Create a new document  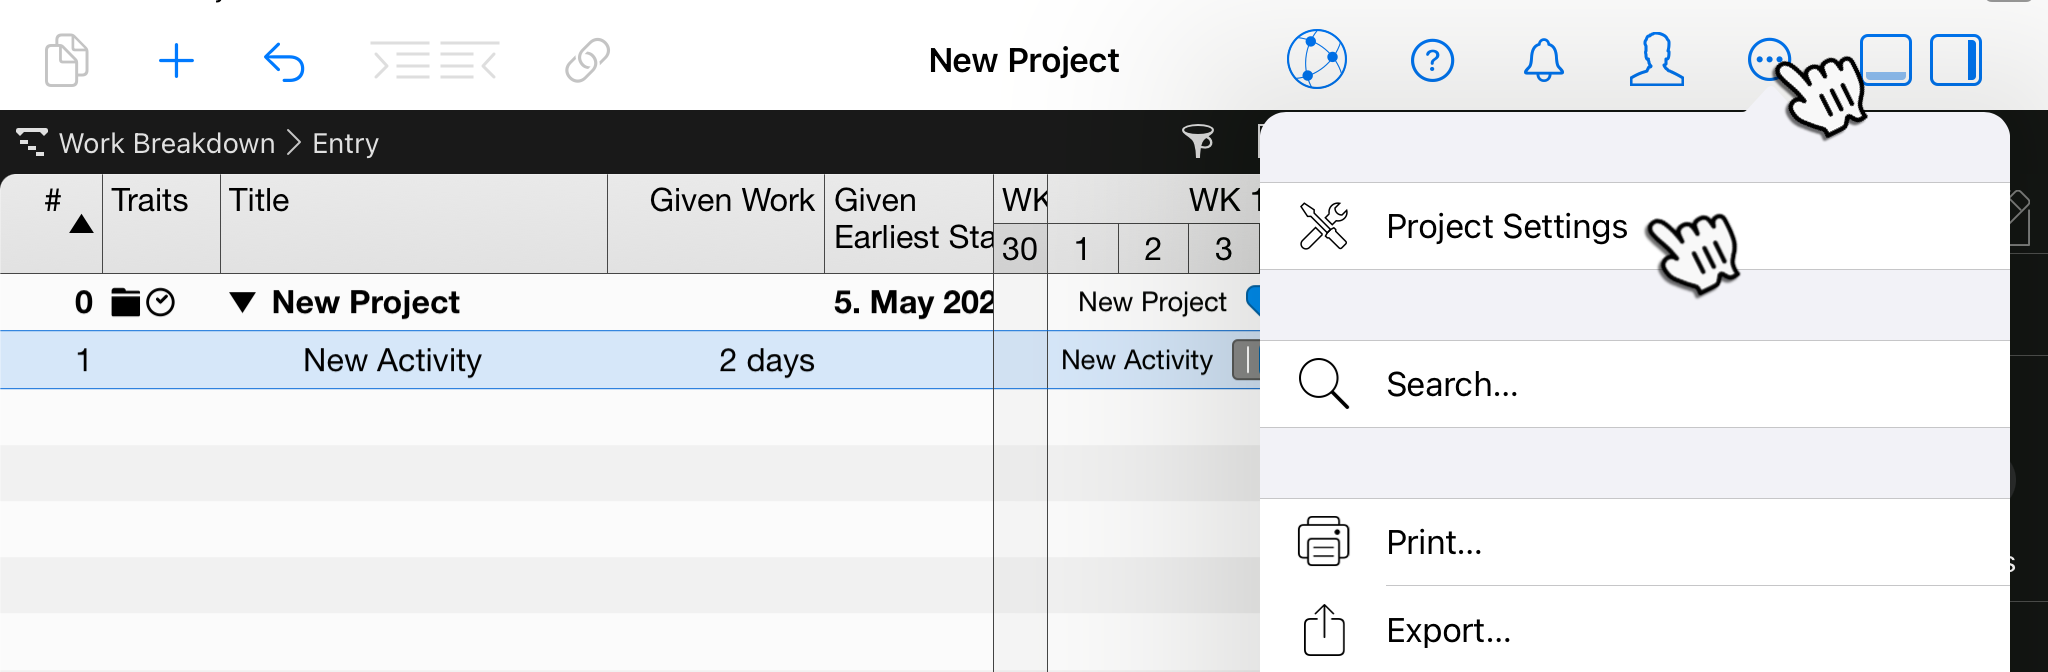click(x=66, y=60)
